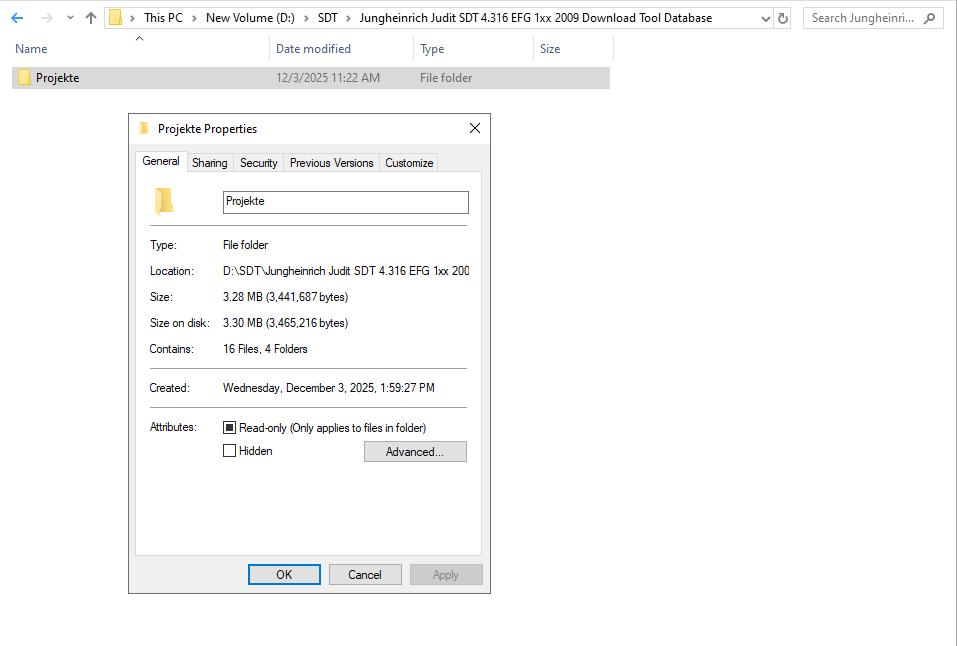Cancel the Properties dialog
The height and width of the screenshot is (646, 957).
pyautogui.click(x=365, y=575)
